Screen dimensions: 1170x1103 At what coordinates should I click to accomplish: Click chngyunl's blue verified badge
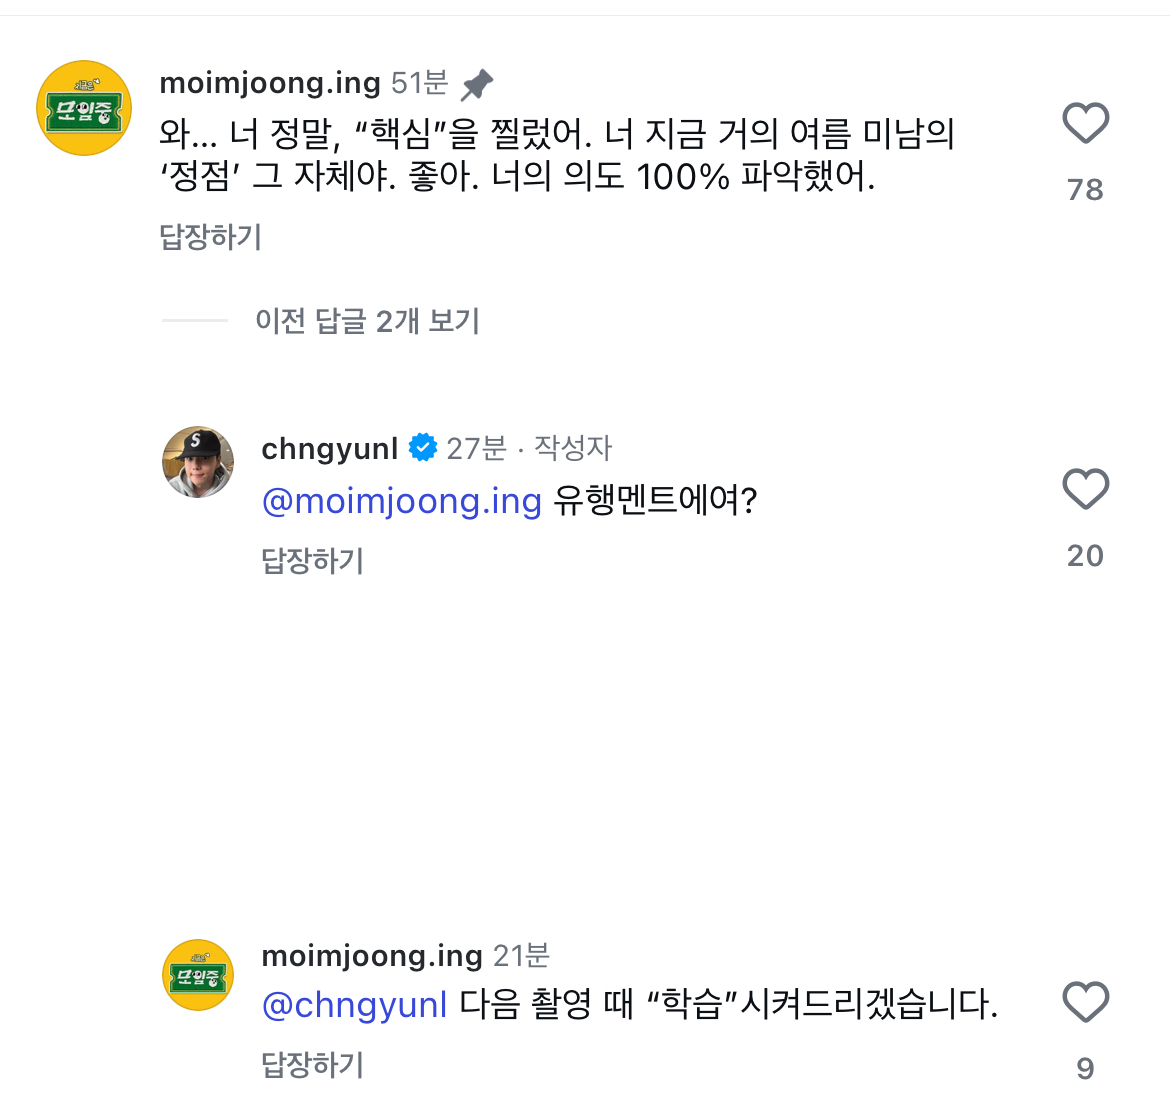coord(423,448)
